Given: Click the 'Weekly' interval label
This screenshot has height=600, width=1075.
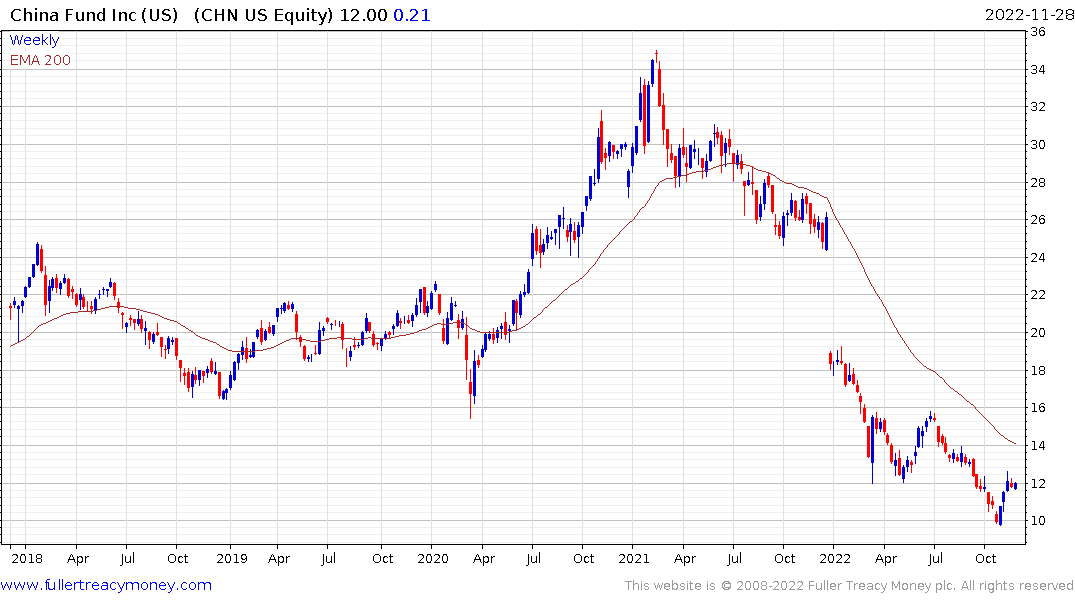Looking at the screenshot, I should coord(34,40).
